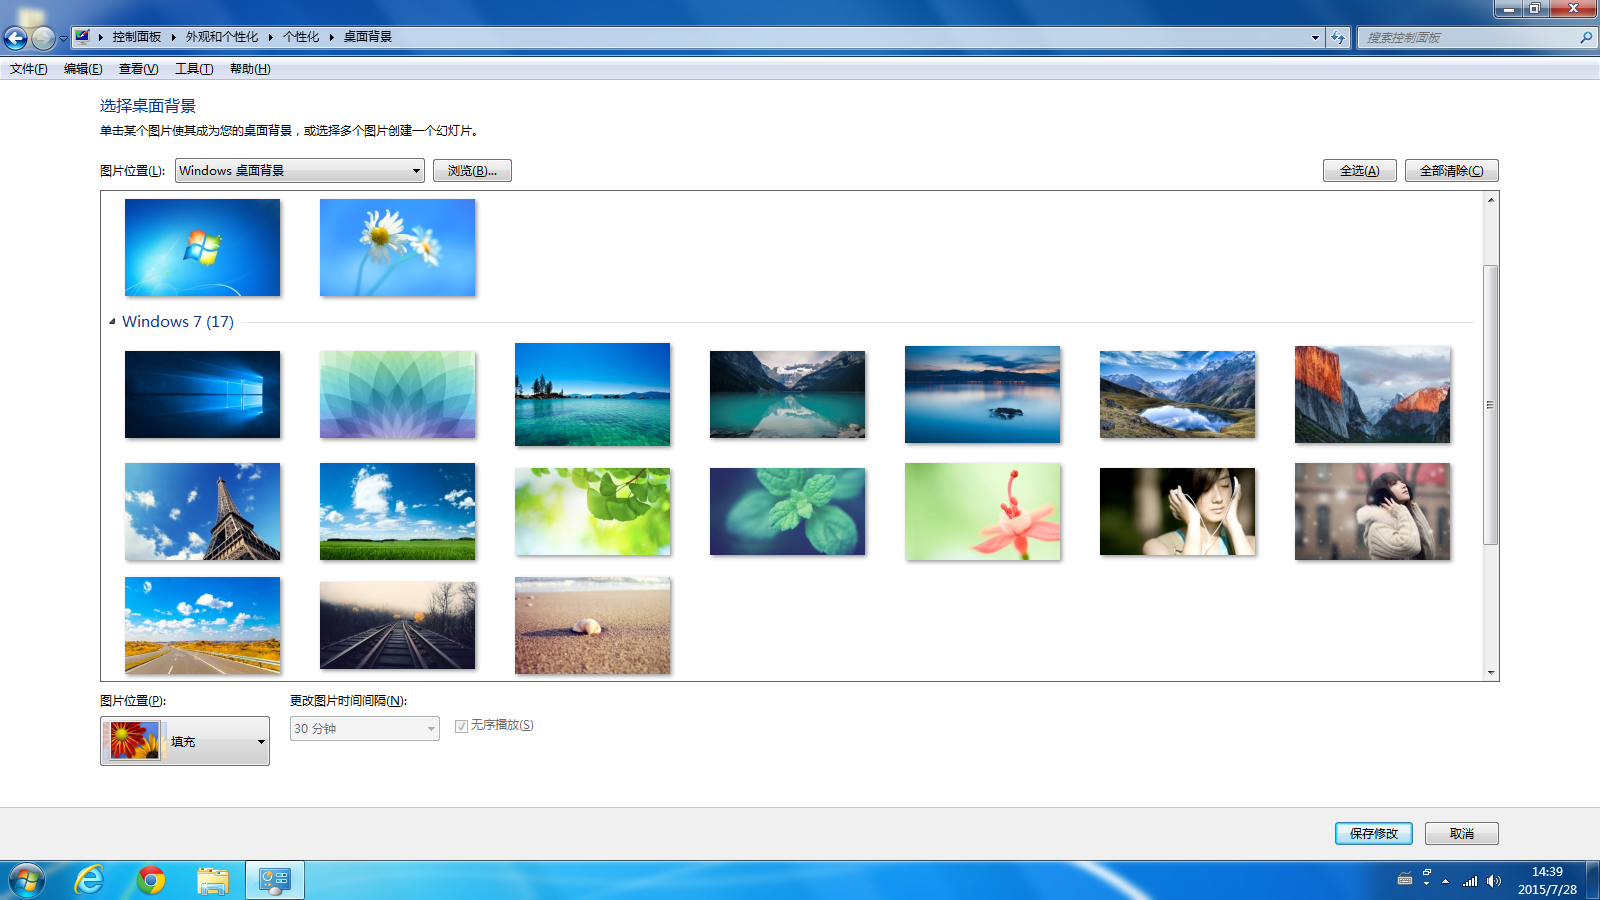Go to 个性化 in breadcrumb

tap(301, 37)
